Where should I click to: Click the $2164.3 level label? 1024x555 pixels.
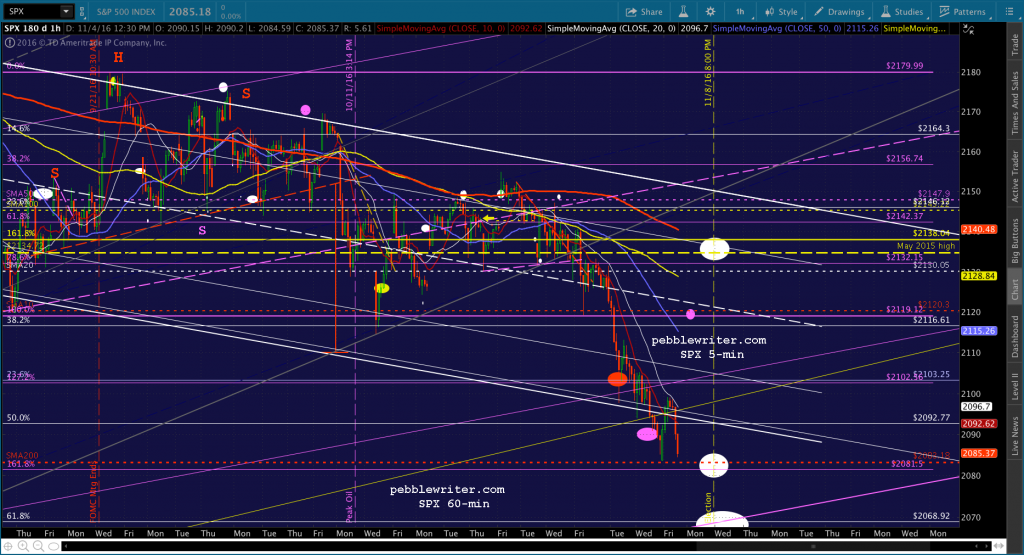click(933, 129)
